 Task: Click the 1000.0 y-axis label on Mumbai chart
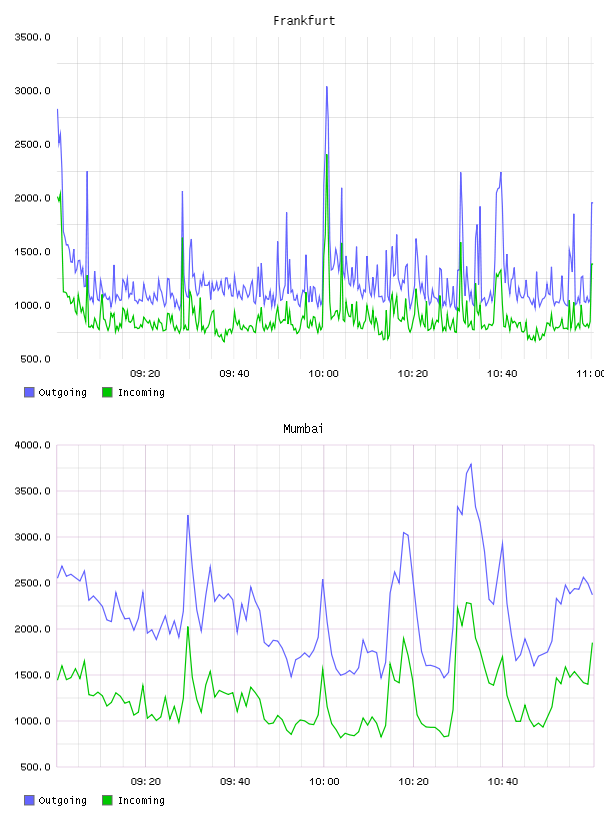(x=32, y=721)
